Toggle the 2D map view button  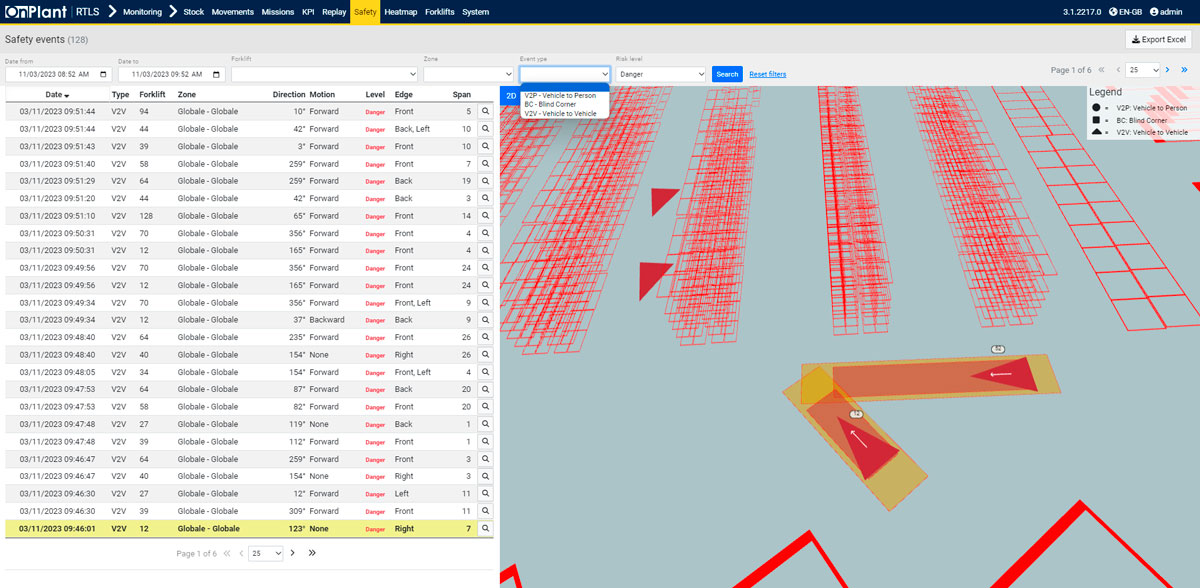coord(510,96)
